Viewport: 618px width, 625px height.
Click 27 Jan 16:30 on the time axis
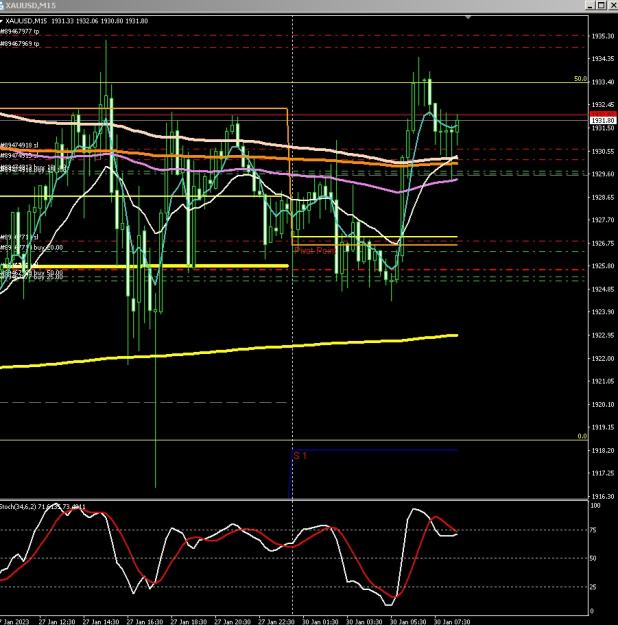(x=145, y=621)
